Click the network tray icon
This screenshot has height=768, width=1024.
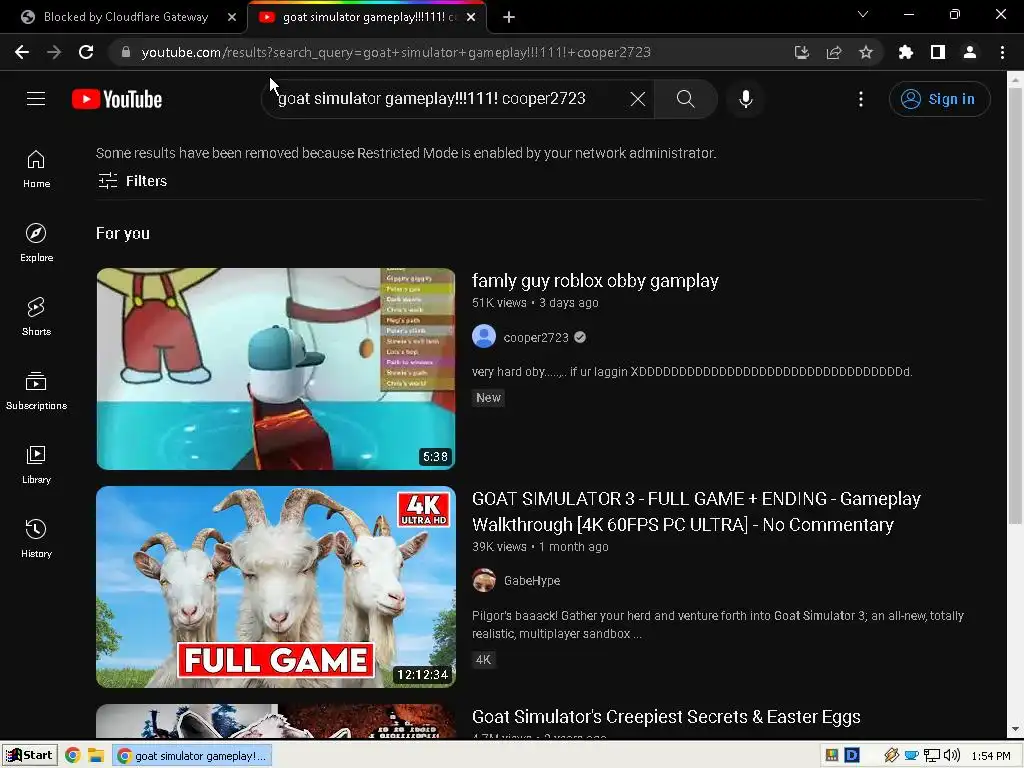pyautogui.click(x=932, y=756)
